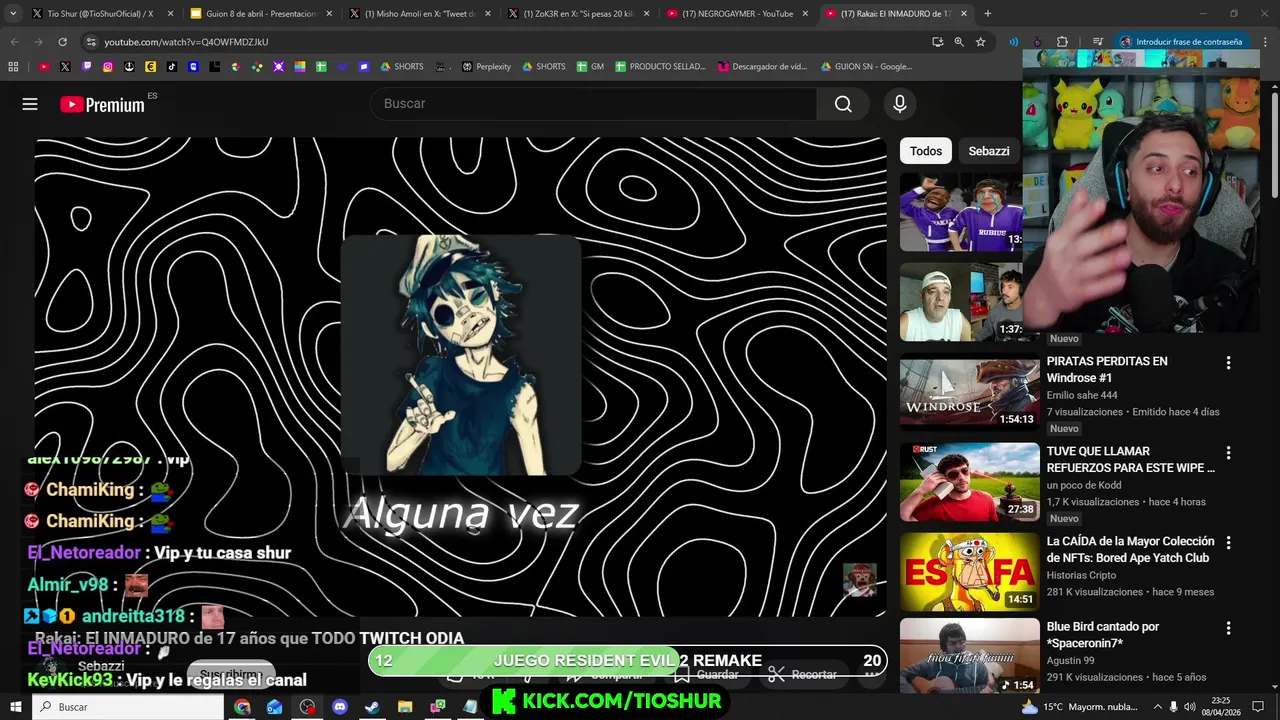The height and width of the screenshot is (720, 1280).
Task: Open the YouTube guide hamburger menu
Action: click(x=30, y=104)
